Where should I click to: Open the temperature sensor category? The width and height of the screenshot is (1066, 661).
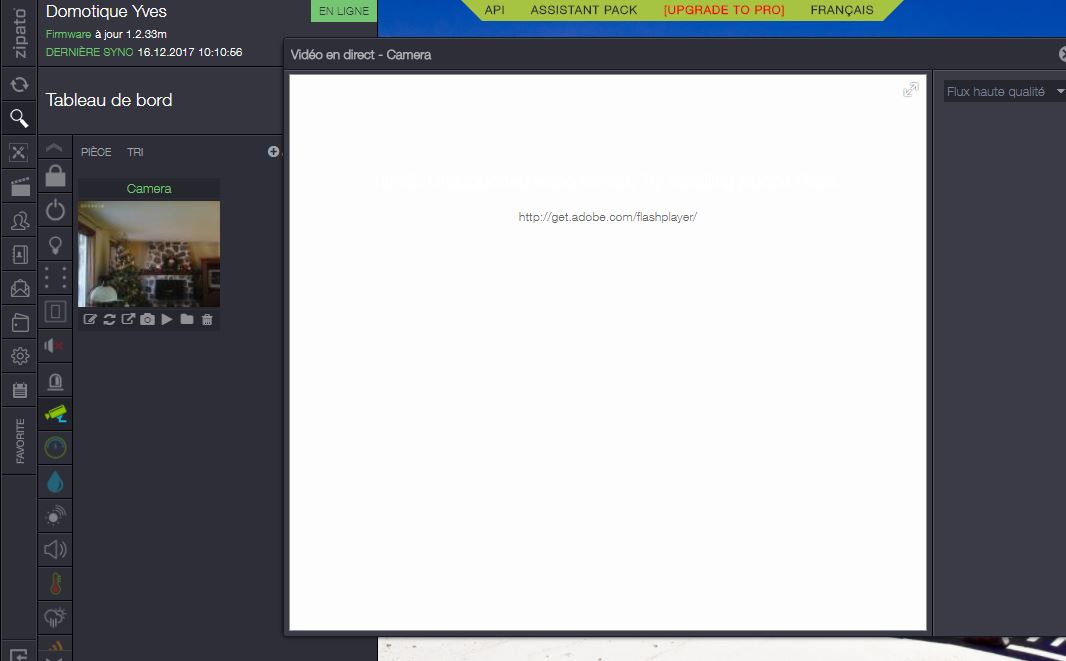(55, 584)
